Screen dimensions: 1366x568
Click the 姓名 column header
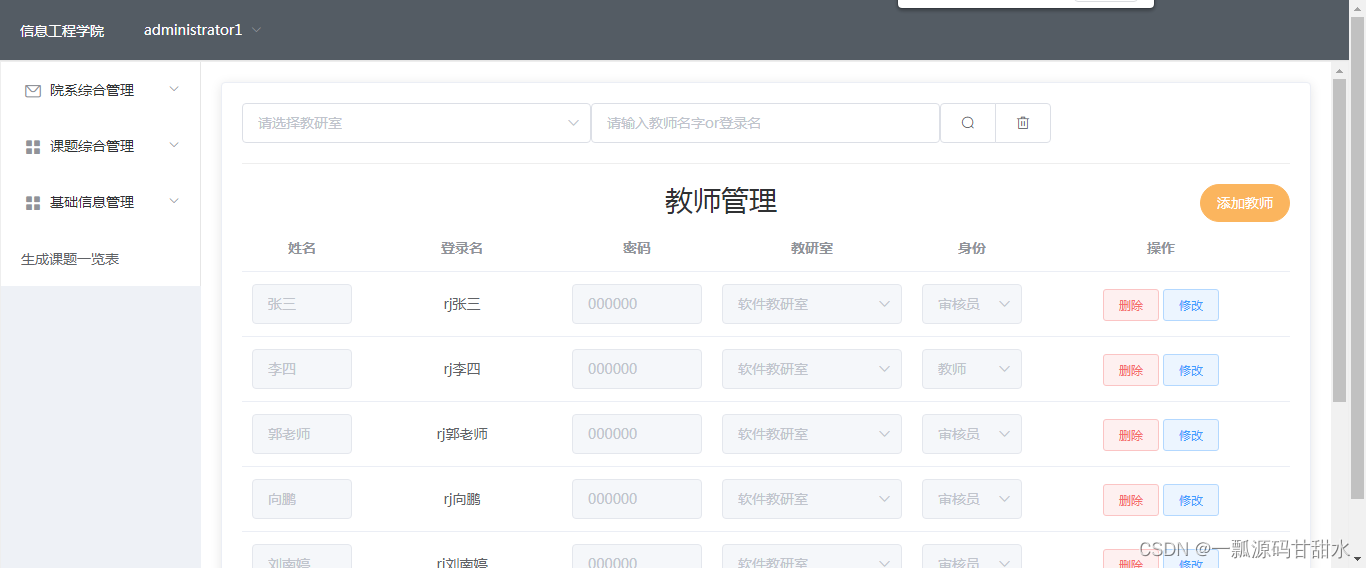click(x=302, y=248)
